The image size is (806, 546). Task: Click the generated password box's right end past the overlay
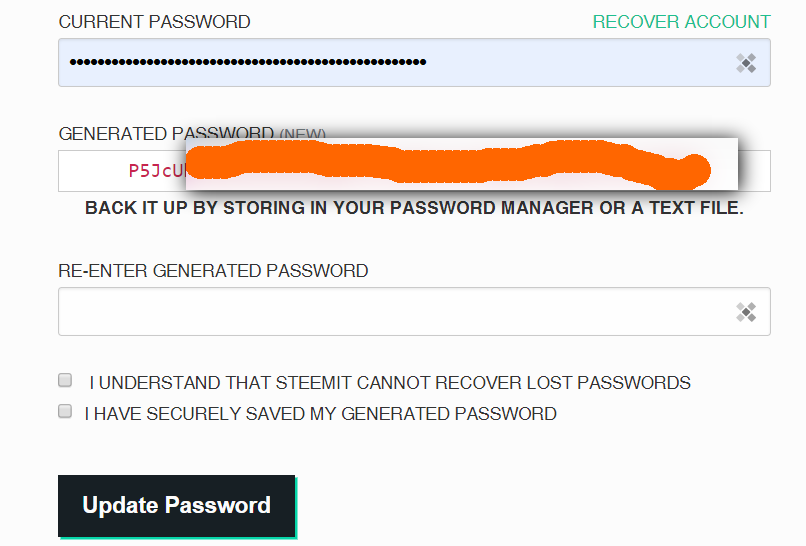[x=754, y=171]
